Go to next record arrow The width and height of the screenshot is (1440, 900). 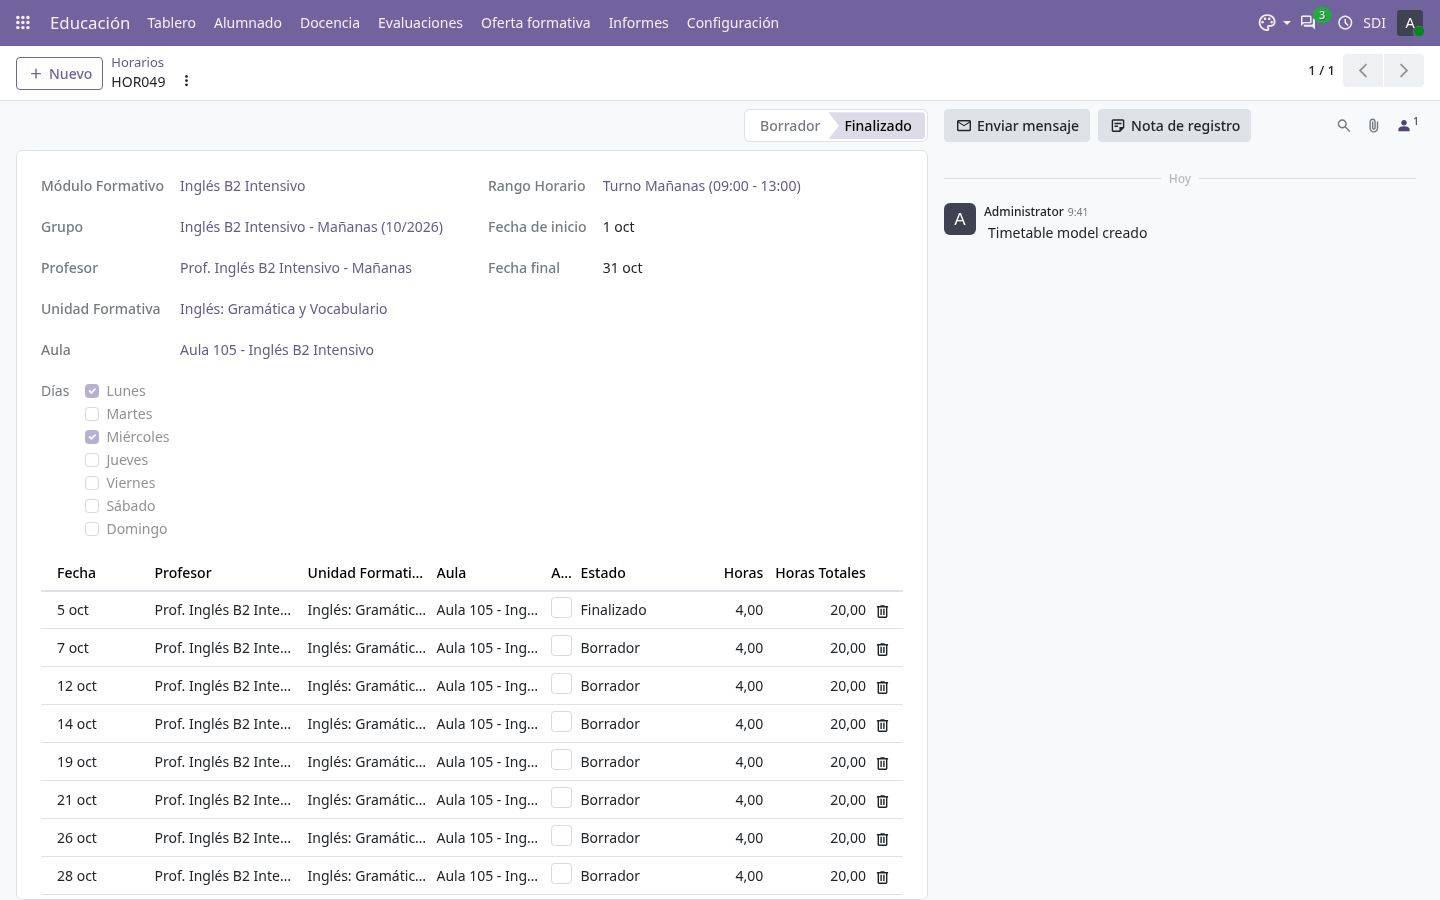pos(1403,70)
